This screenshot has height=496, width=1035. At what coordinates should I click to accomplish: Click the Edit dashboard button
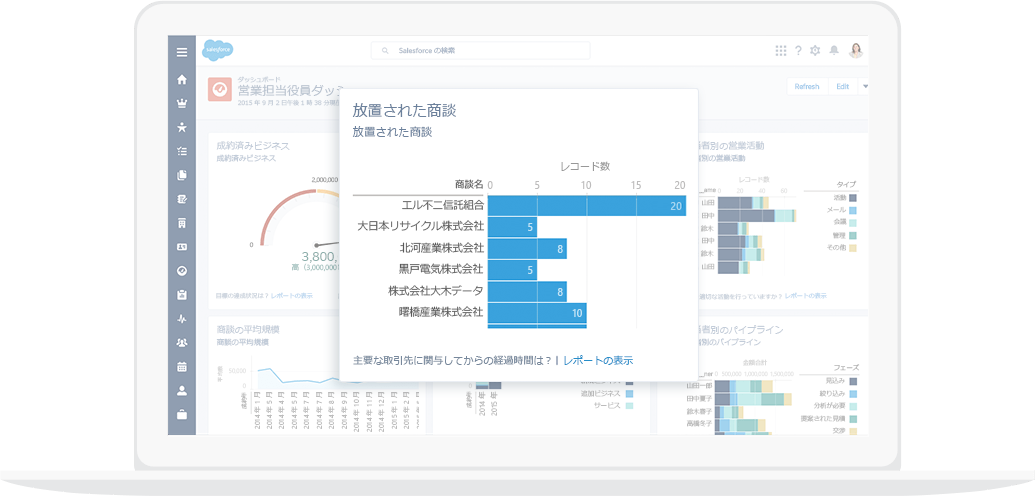(x=842, y=87)
